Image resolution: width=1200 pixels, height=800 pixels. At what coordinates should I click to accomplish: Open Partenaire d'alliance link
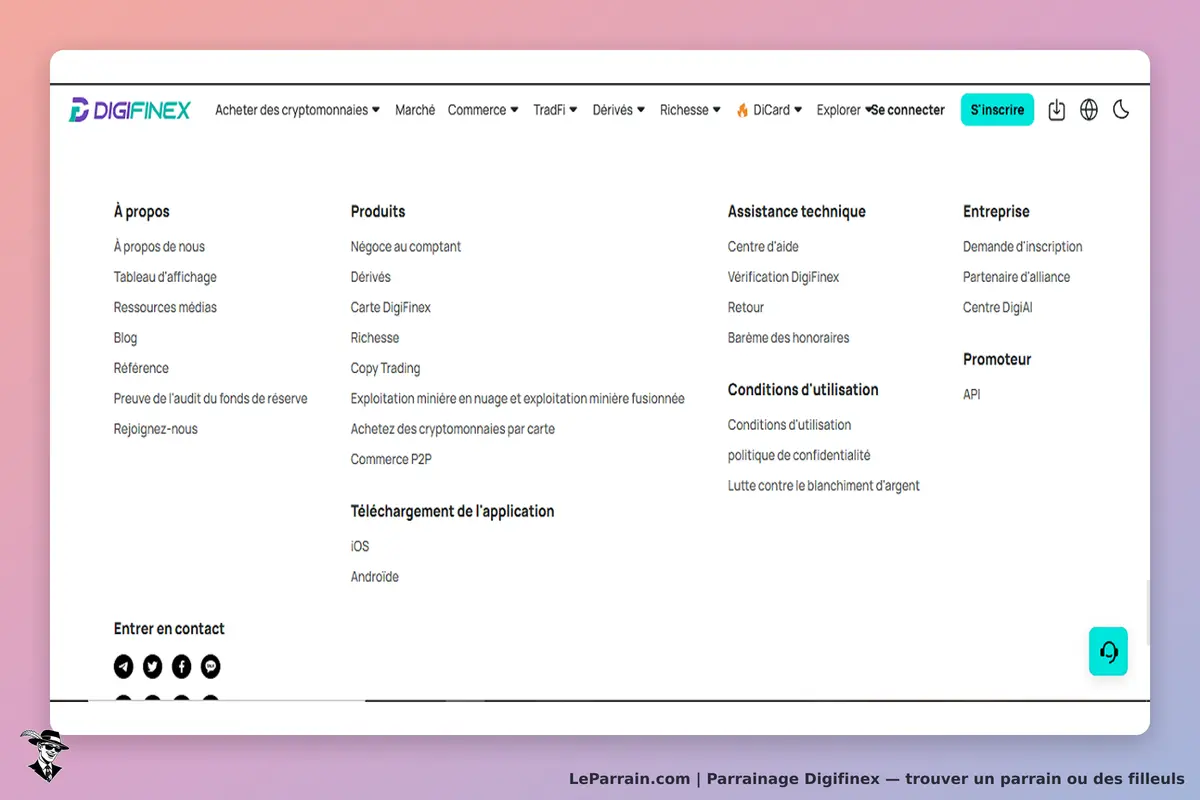[1016, 277]
